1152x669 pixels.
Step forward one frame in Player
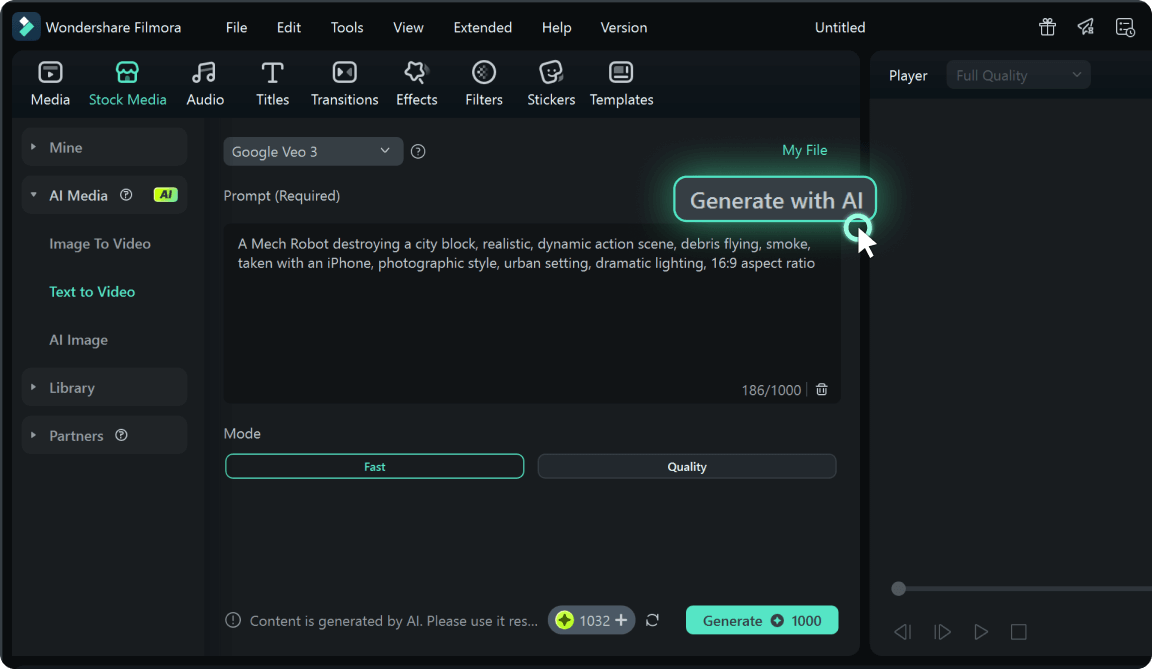942,632
